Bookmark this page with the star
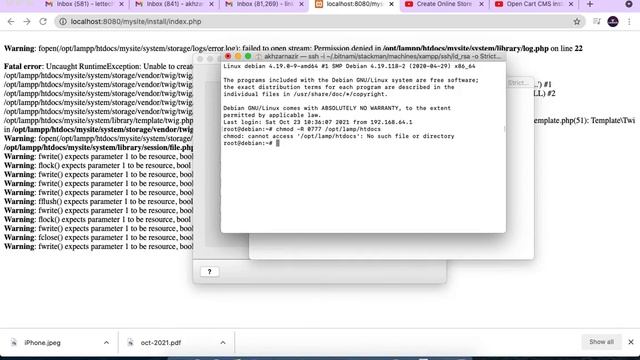This screenshot has height=360, width=640. (577, 22)
